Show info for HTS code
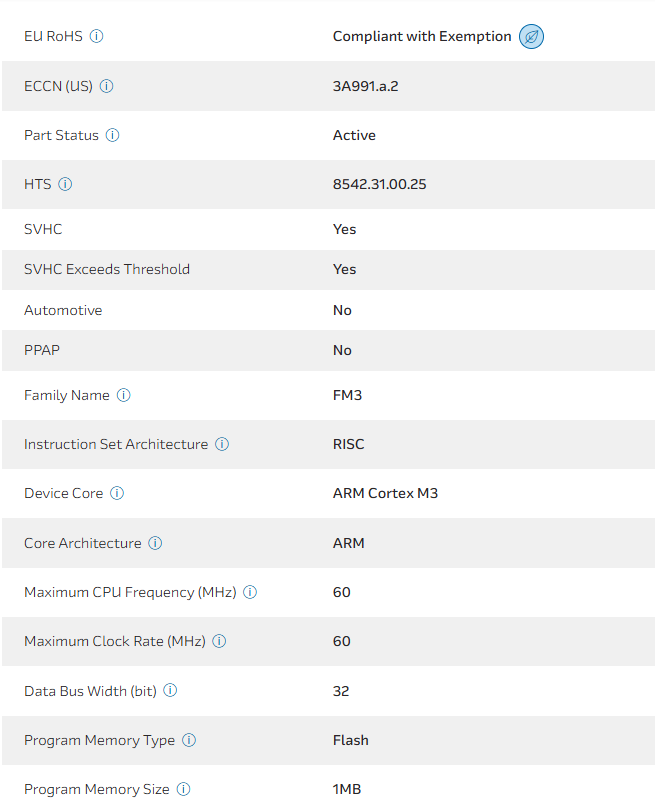655x810 pixels. pyautogui.click(x=66, y=184)
